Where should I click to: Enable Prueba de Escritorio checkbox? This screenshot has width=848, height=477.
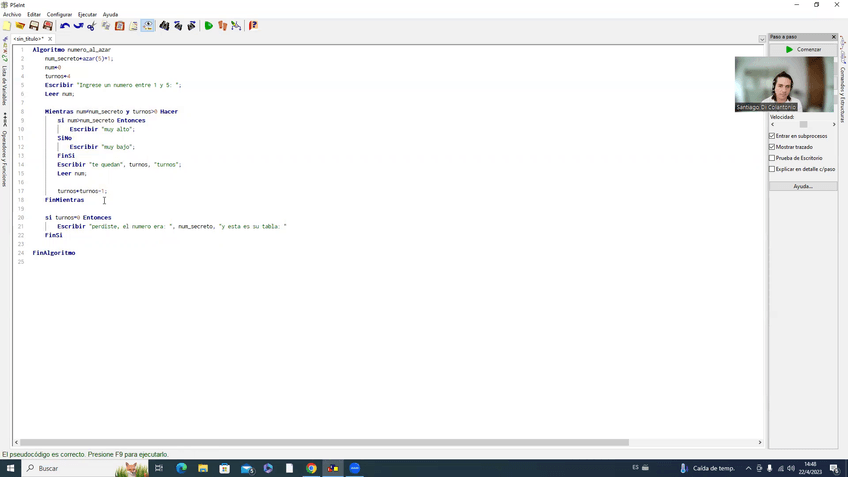click(x=772, y=158)
